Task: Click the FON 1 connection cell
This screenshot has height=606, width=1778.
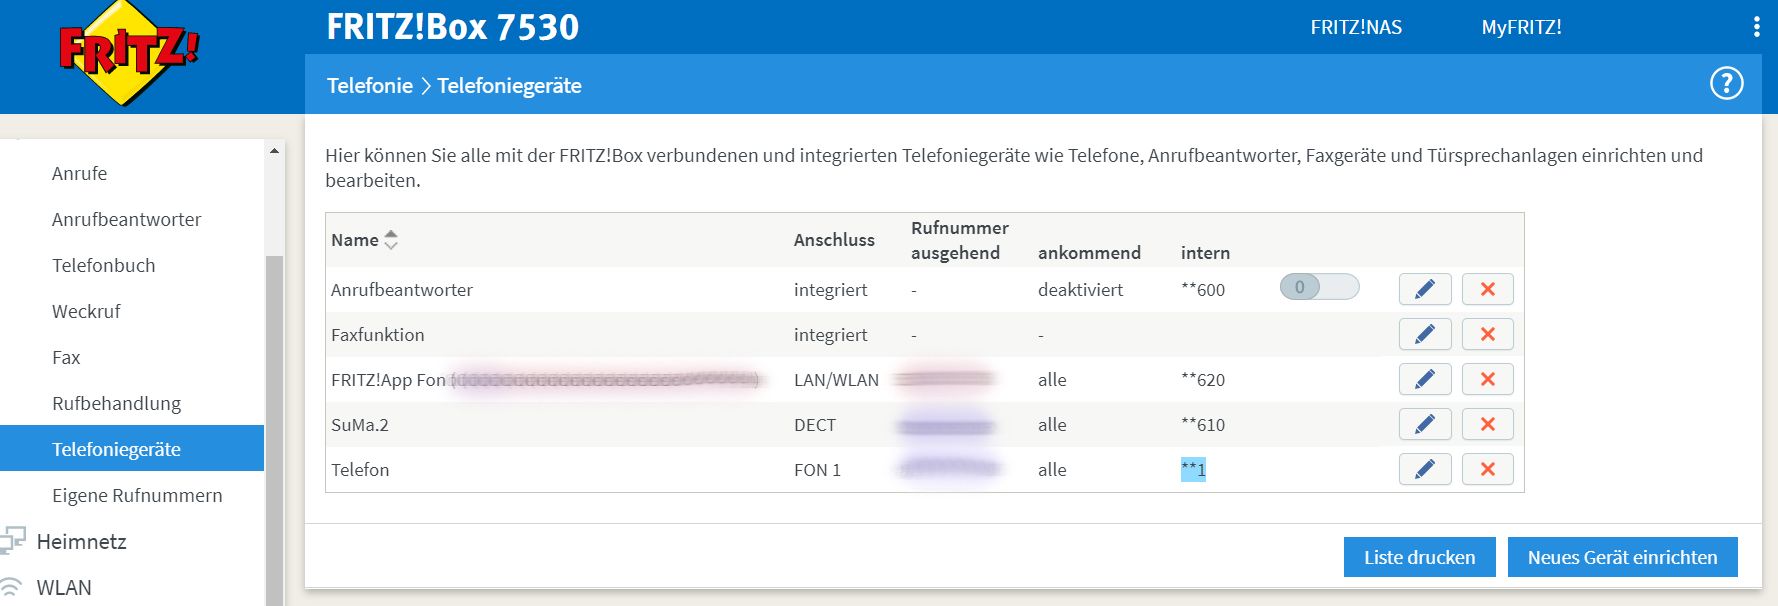Action: (817, 469)
